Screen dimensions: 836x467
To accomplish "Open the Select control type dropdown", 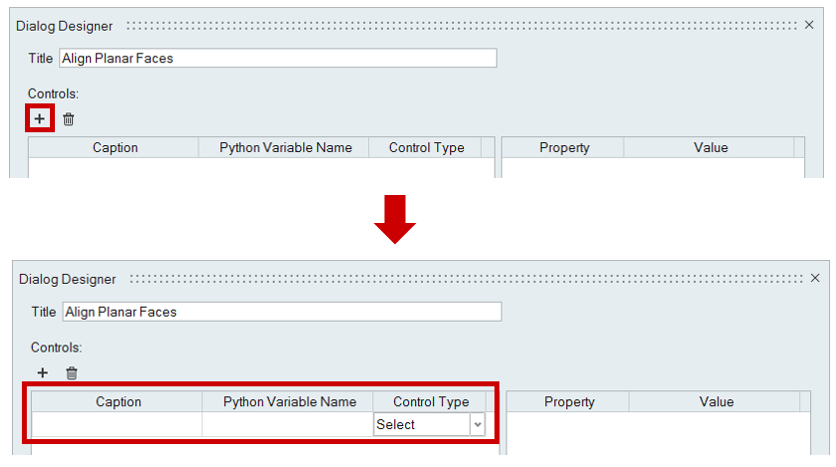I will pyautogui.click(x=422, y=425).
